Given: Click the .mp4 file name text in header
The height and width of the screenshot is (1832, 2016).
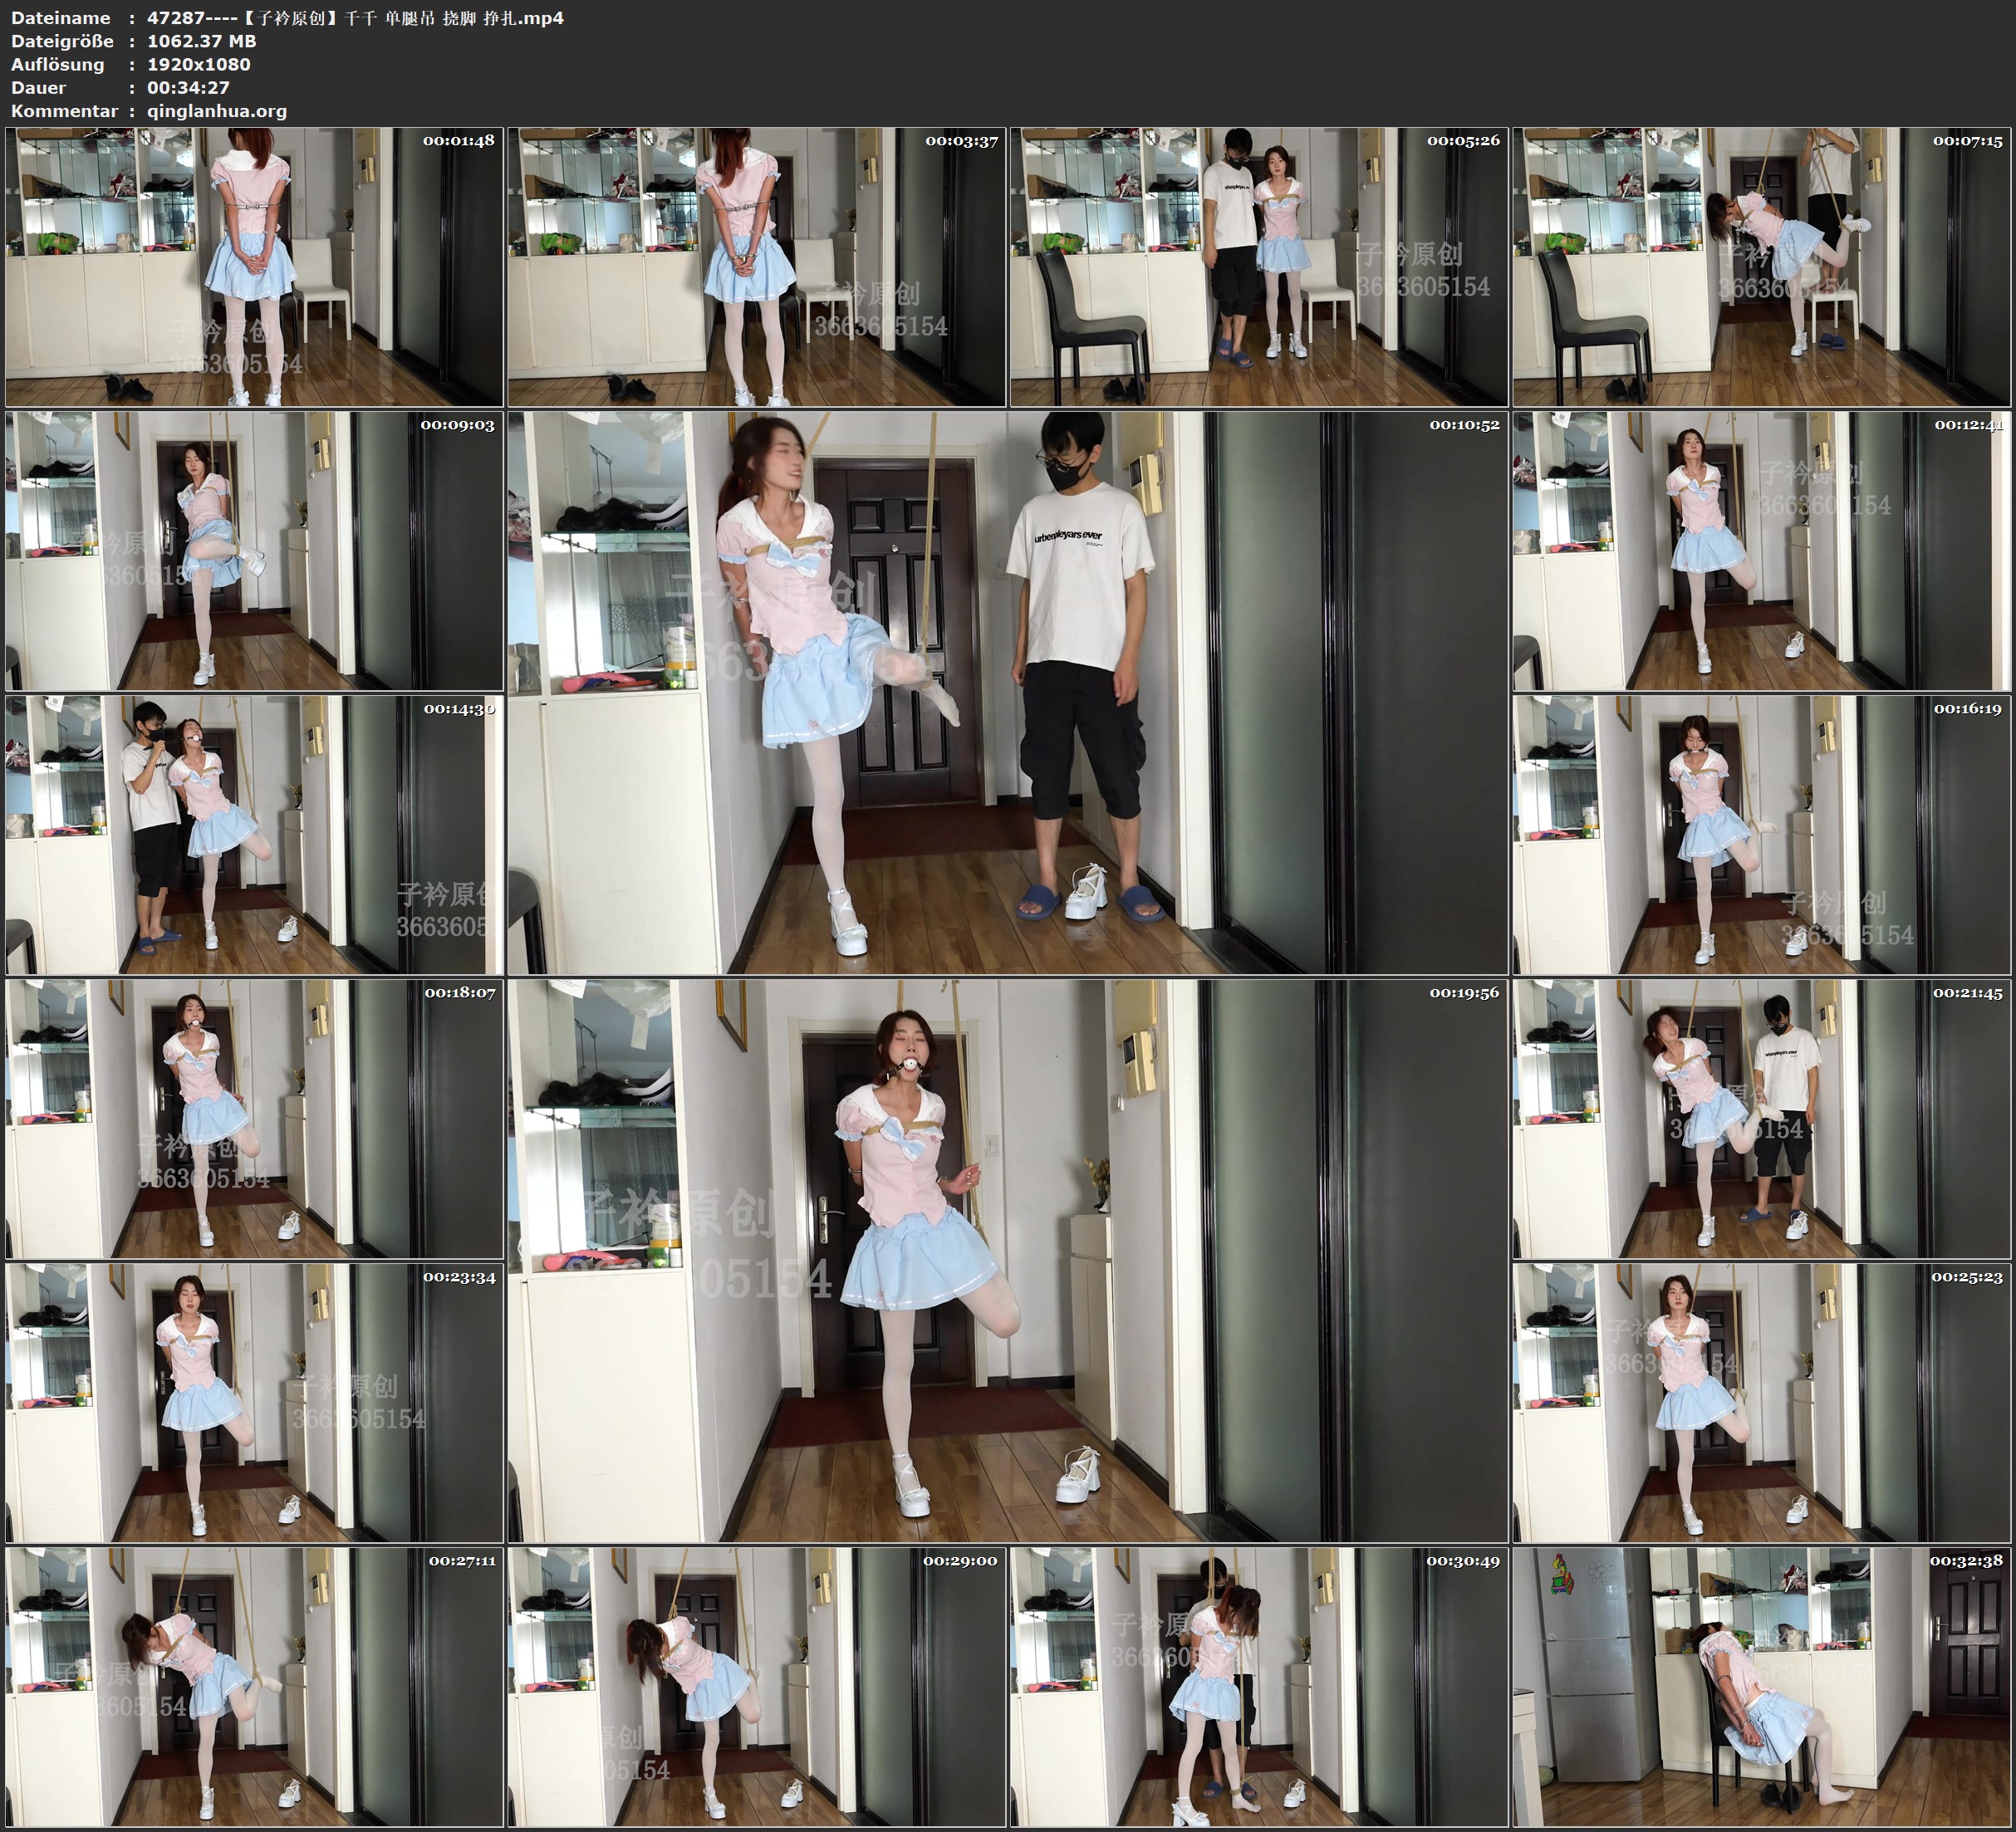Looking at the screenshot, I should [355, 18].
